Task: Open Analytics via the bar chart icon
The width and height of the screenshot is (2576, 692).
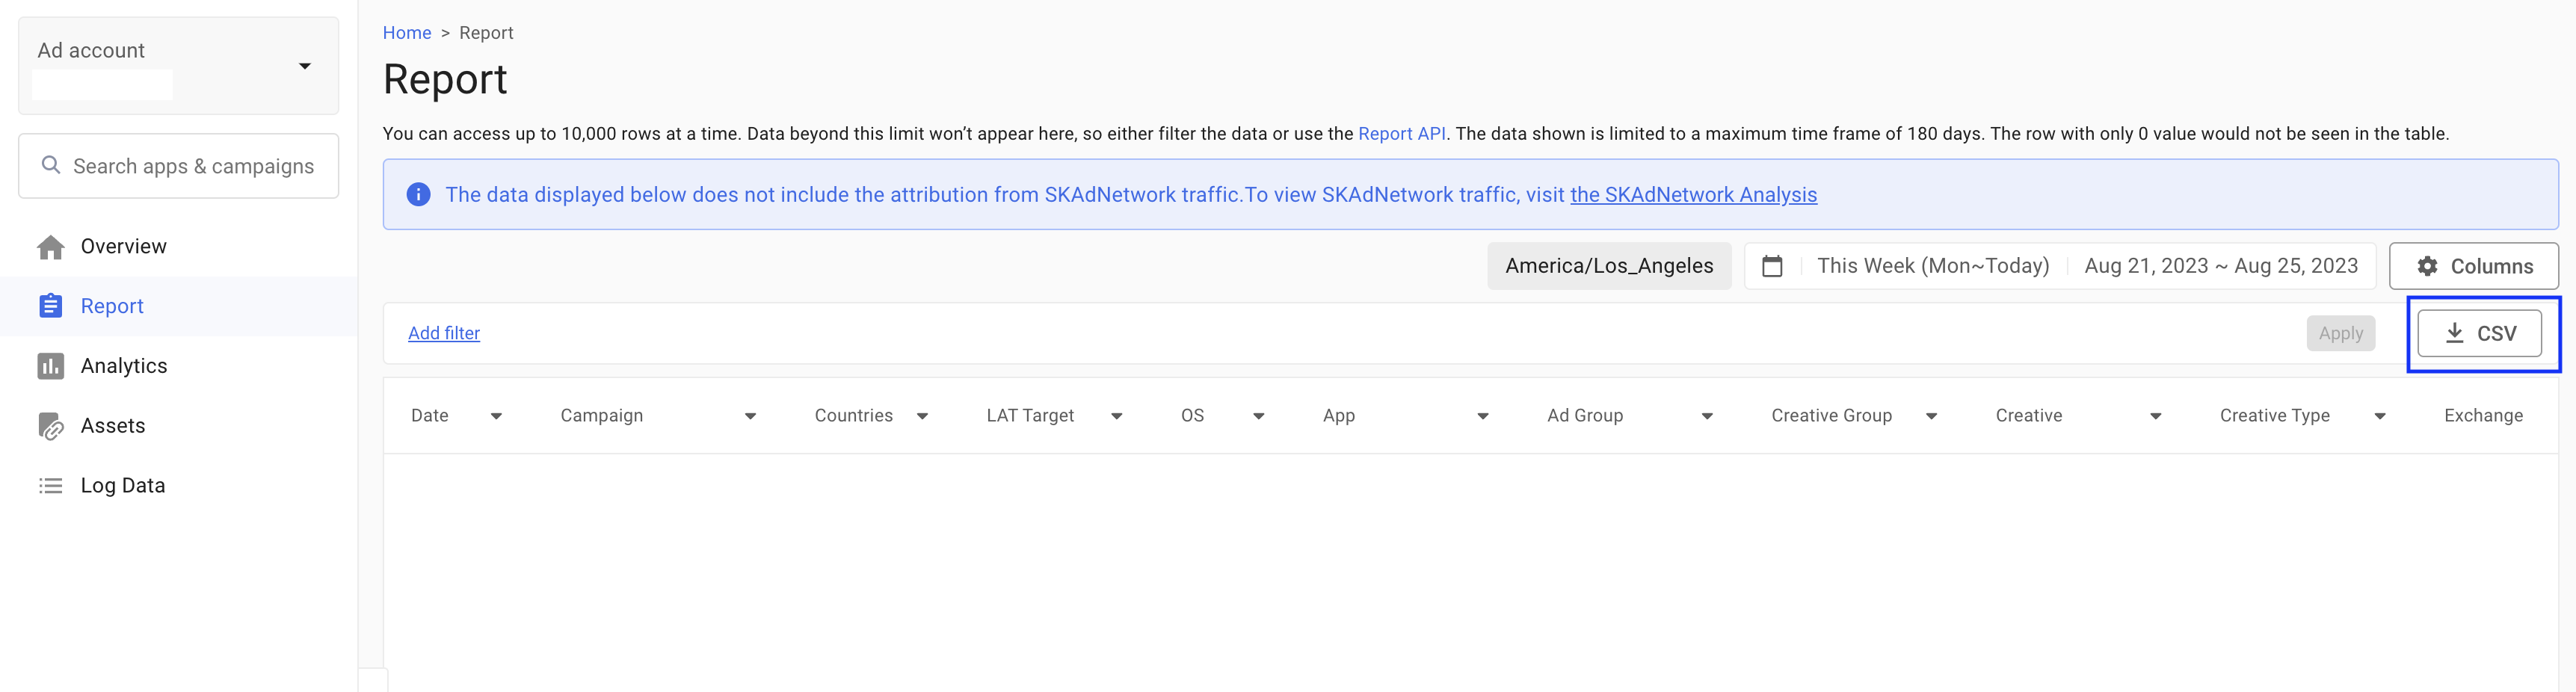Action: pos(50,365)
